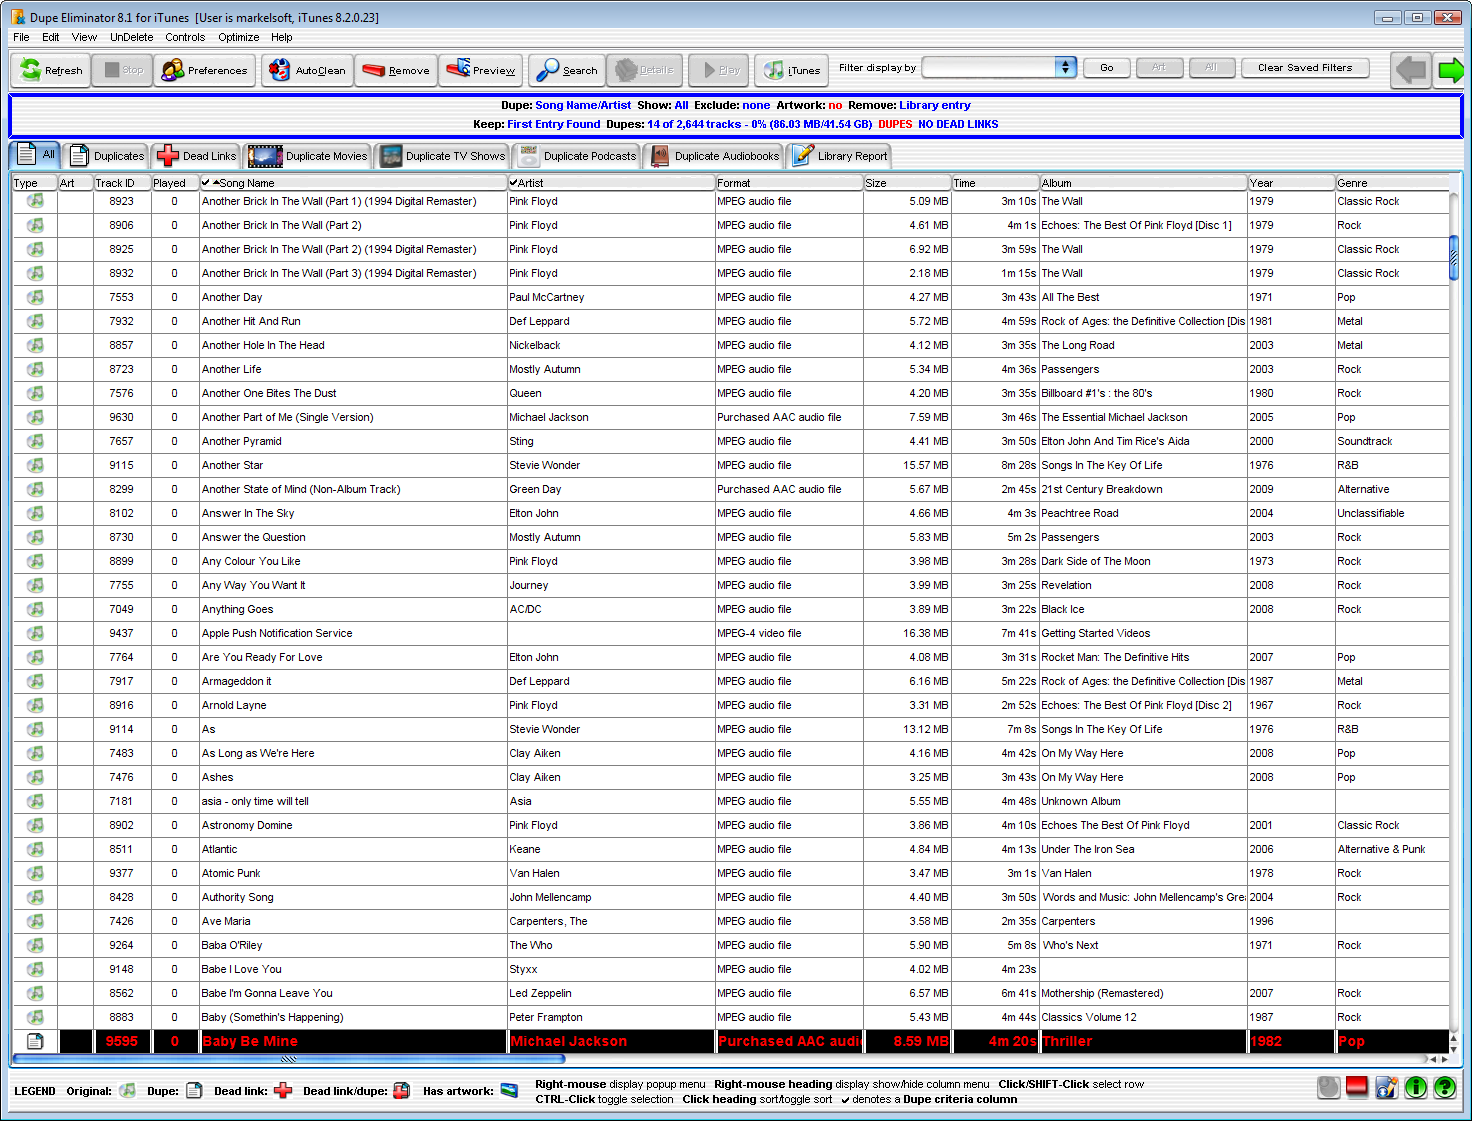Run AutoClean from the toolbar

307,70
